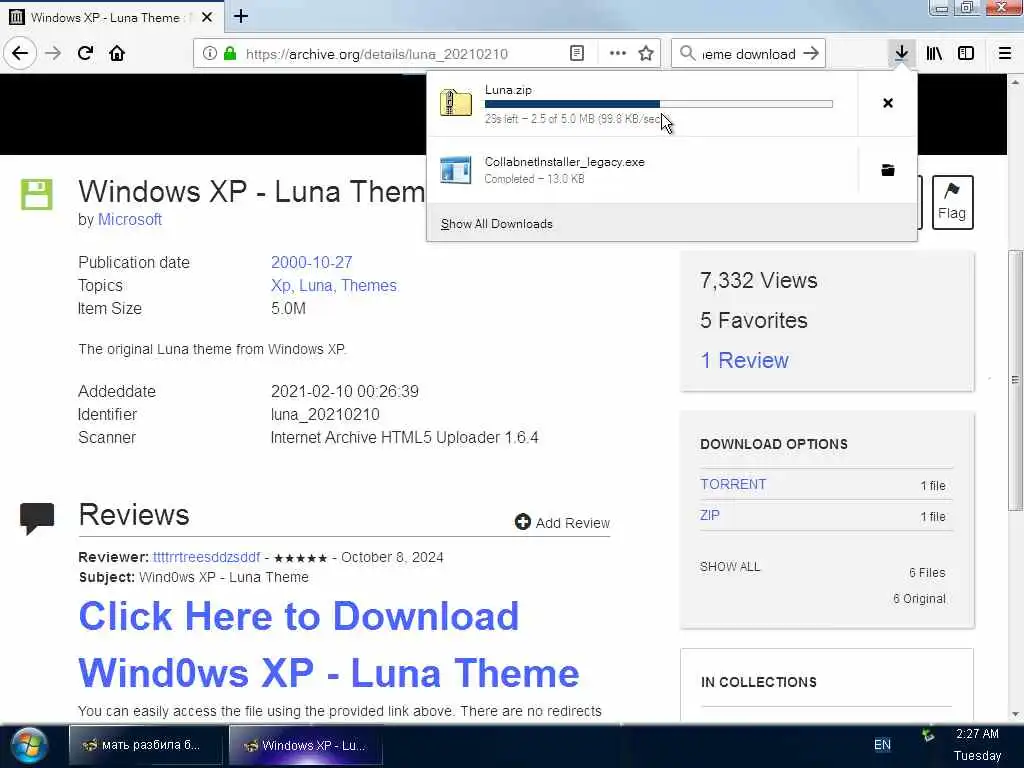
Task: Open the Firefox hamburger menu
Action: point(1005,54)
